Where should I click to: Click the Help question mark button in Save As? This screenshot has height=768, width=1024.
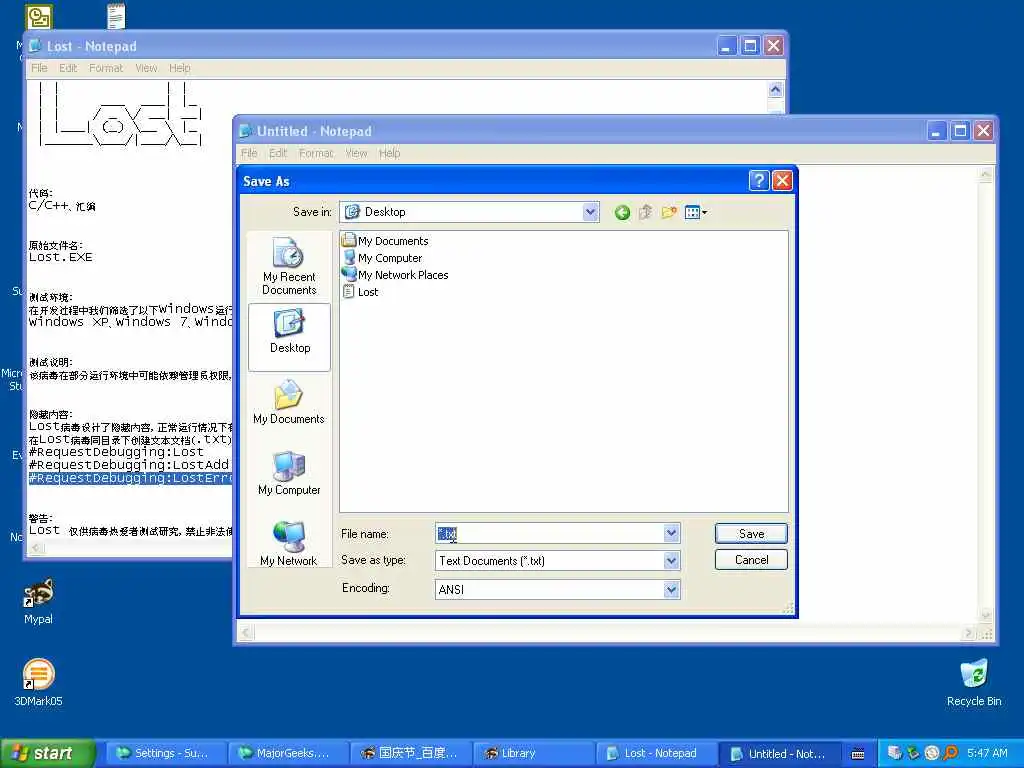tap(759, 180)
